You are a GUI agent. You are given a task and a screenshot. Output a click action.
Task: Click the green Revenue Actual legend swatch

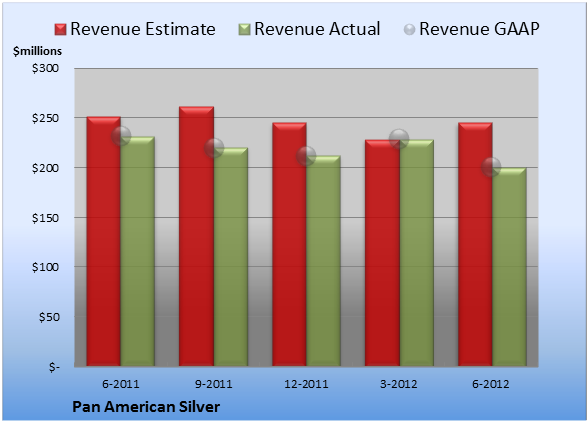[244, 30]
